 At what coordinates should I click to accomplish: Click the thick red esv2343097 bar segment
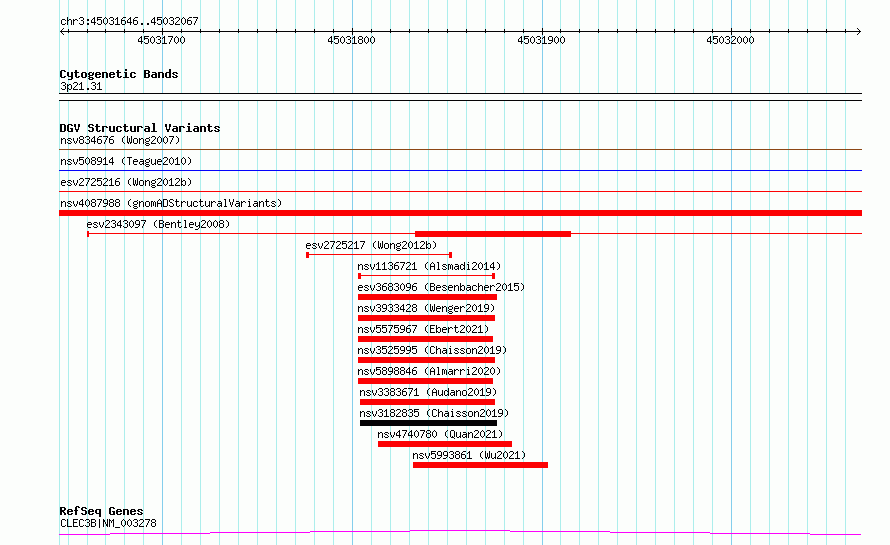coord(492,234)
